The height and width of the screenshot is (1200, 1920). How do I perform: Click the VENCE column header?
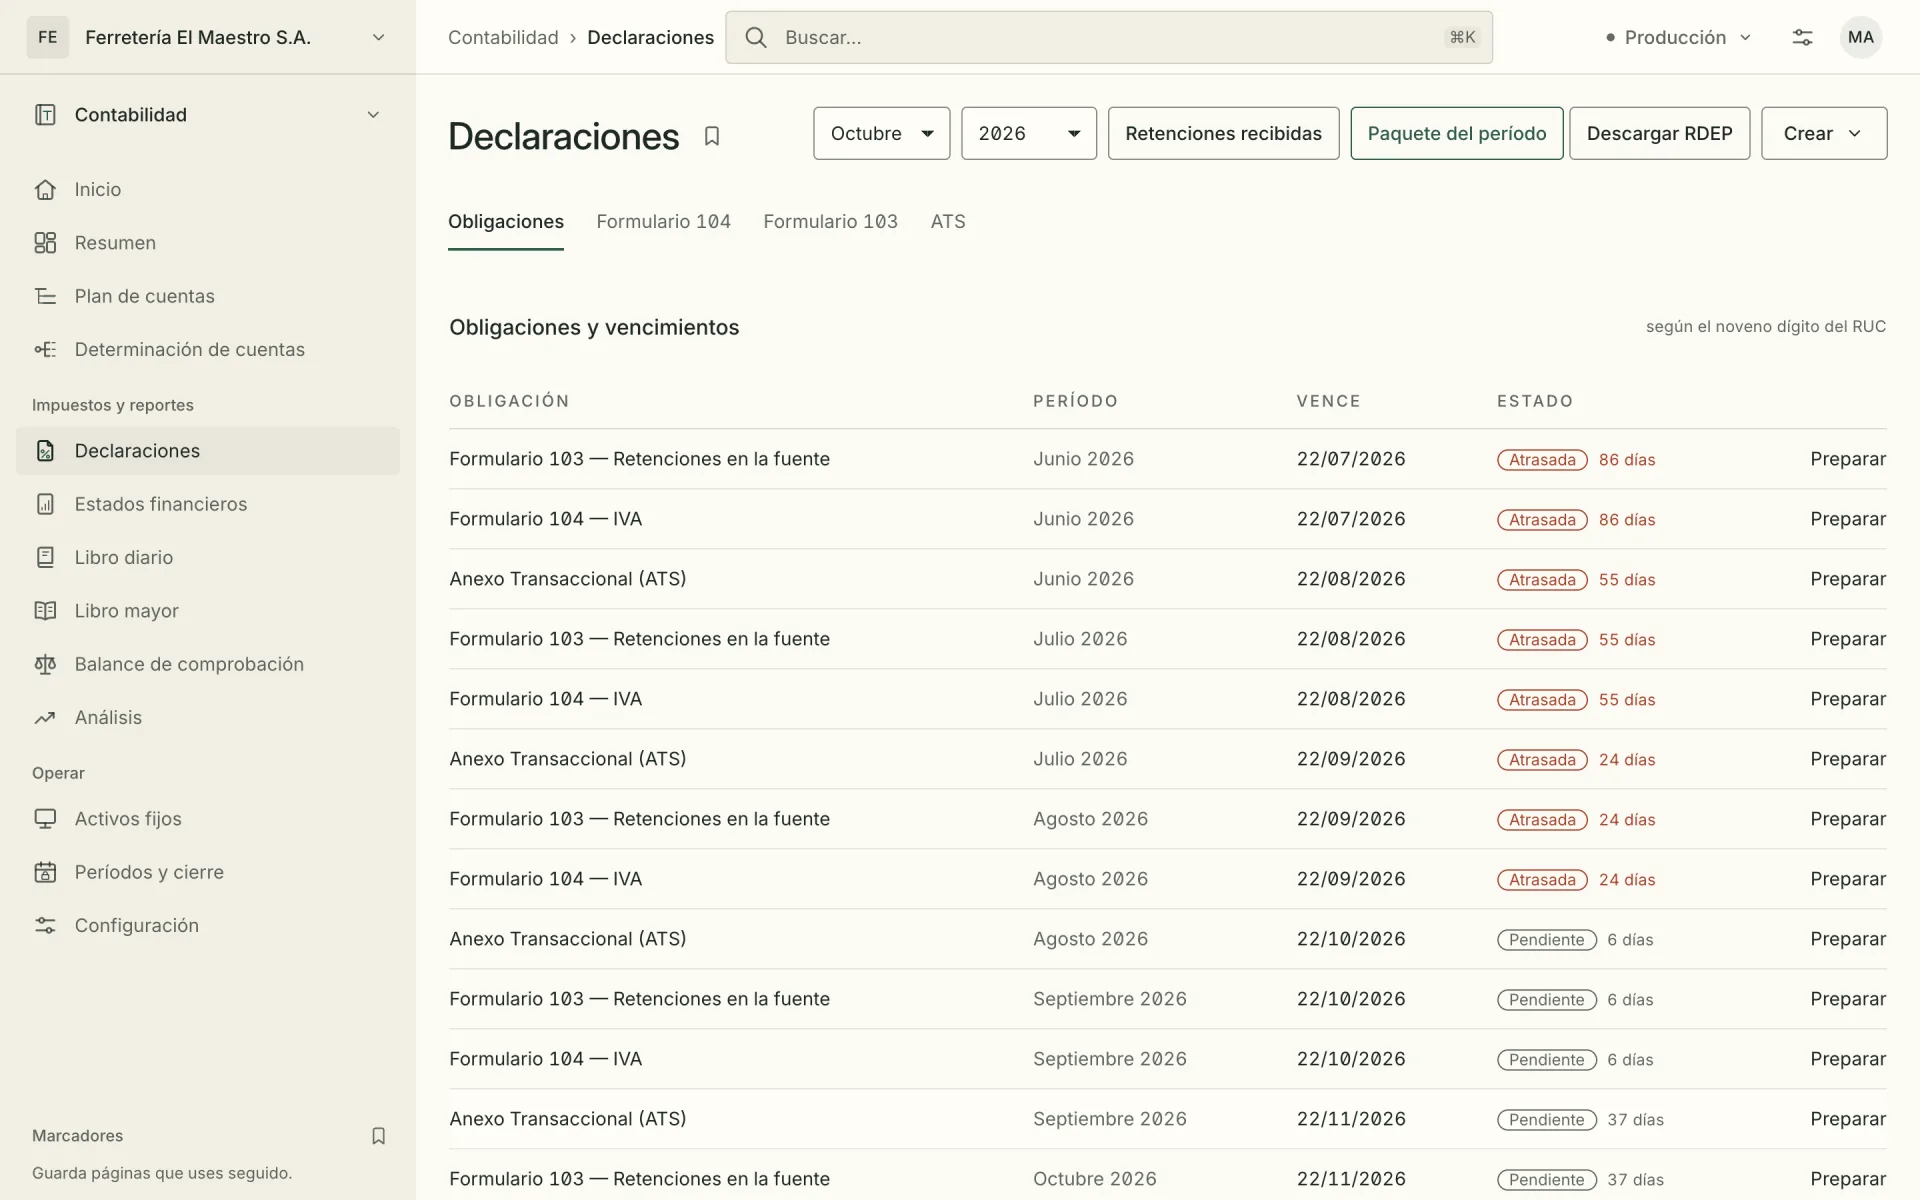(x=1328, y=401)
